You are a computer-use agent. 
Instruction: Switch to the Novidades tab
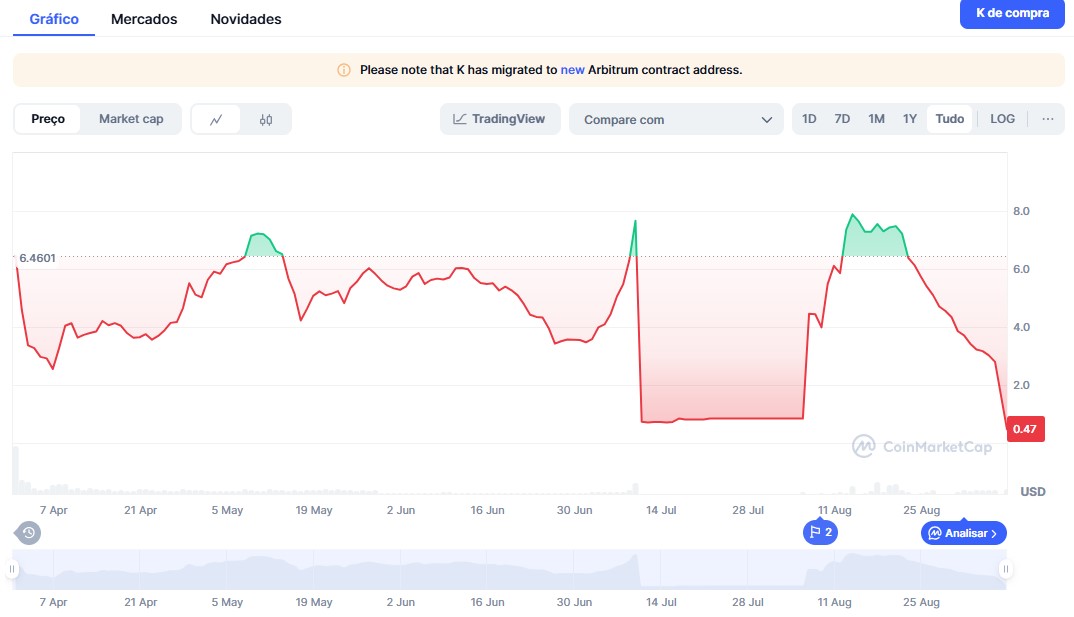[x=246, y=19]
